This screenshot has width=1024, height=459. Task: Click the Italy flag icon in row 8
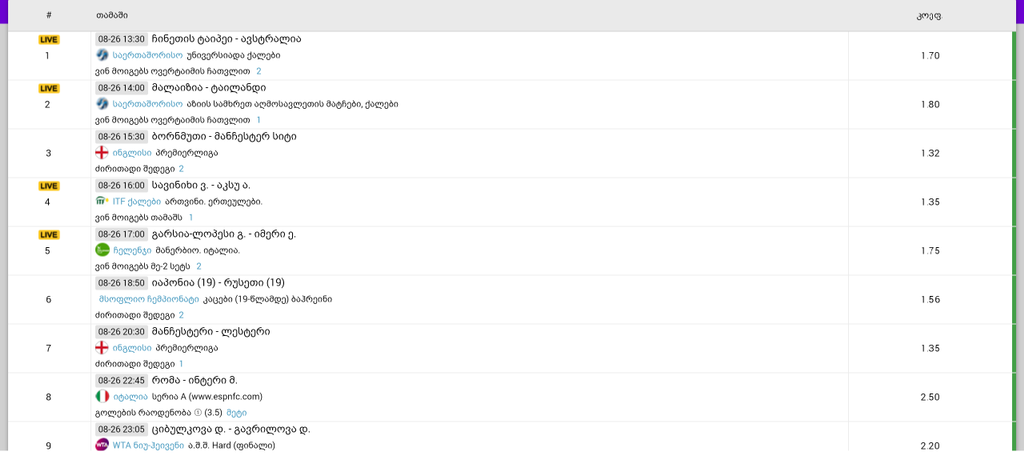pyautogui.click(x=101, y=397)
